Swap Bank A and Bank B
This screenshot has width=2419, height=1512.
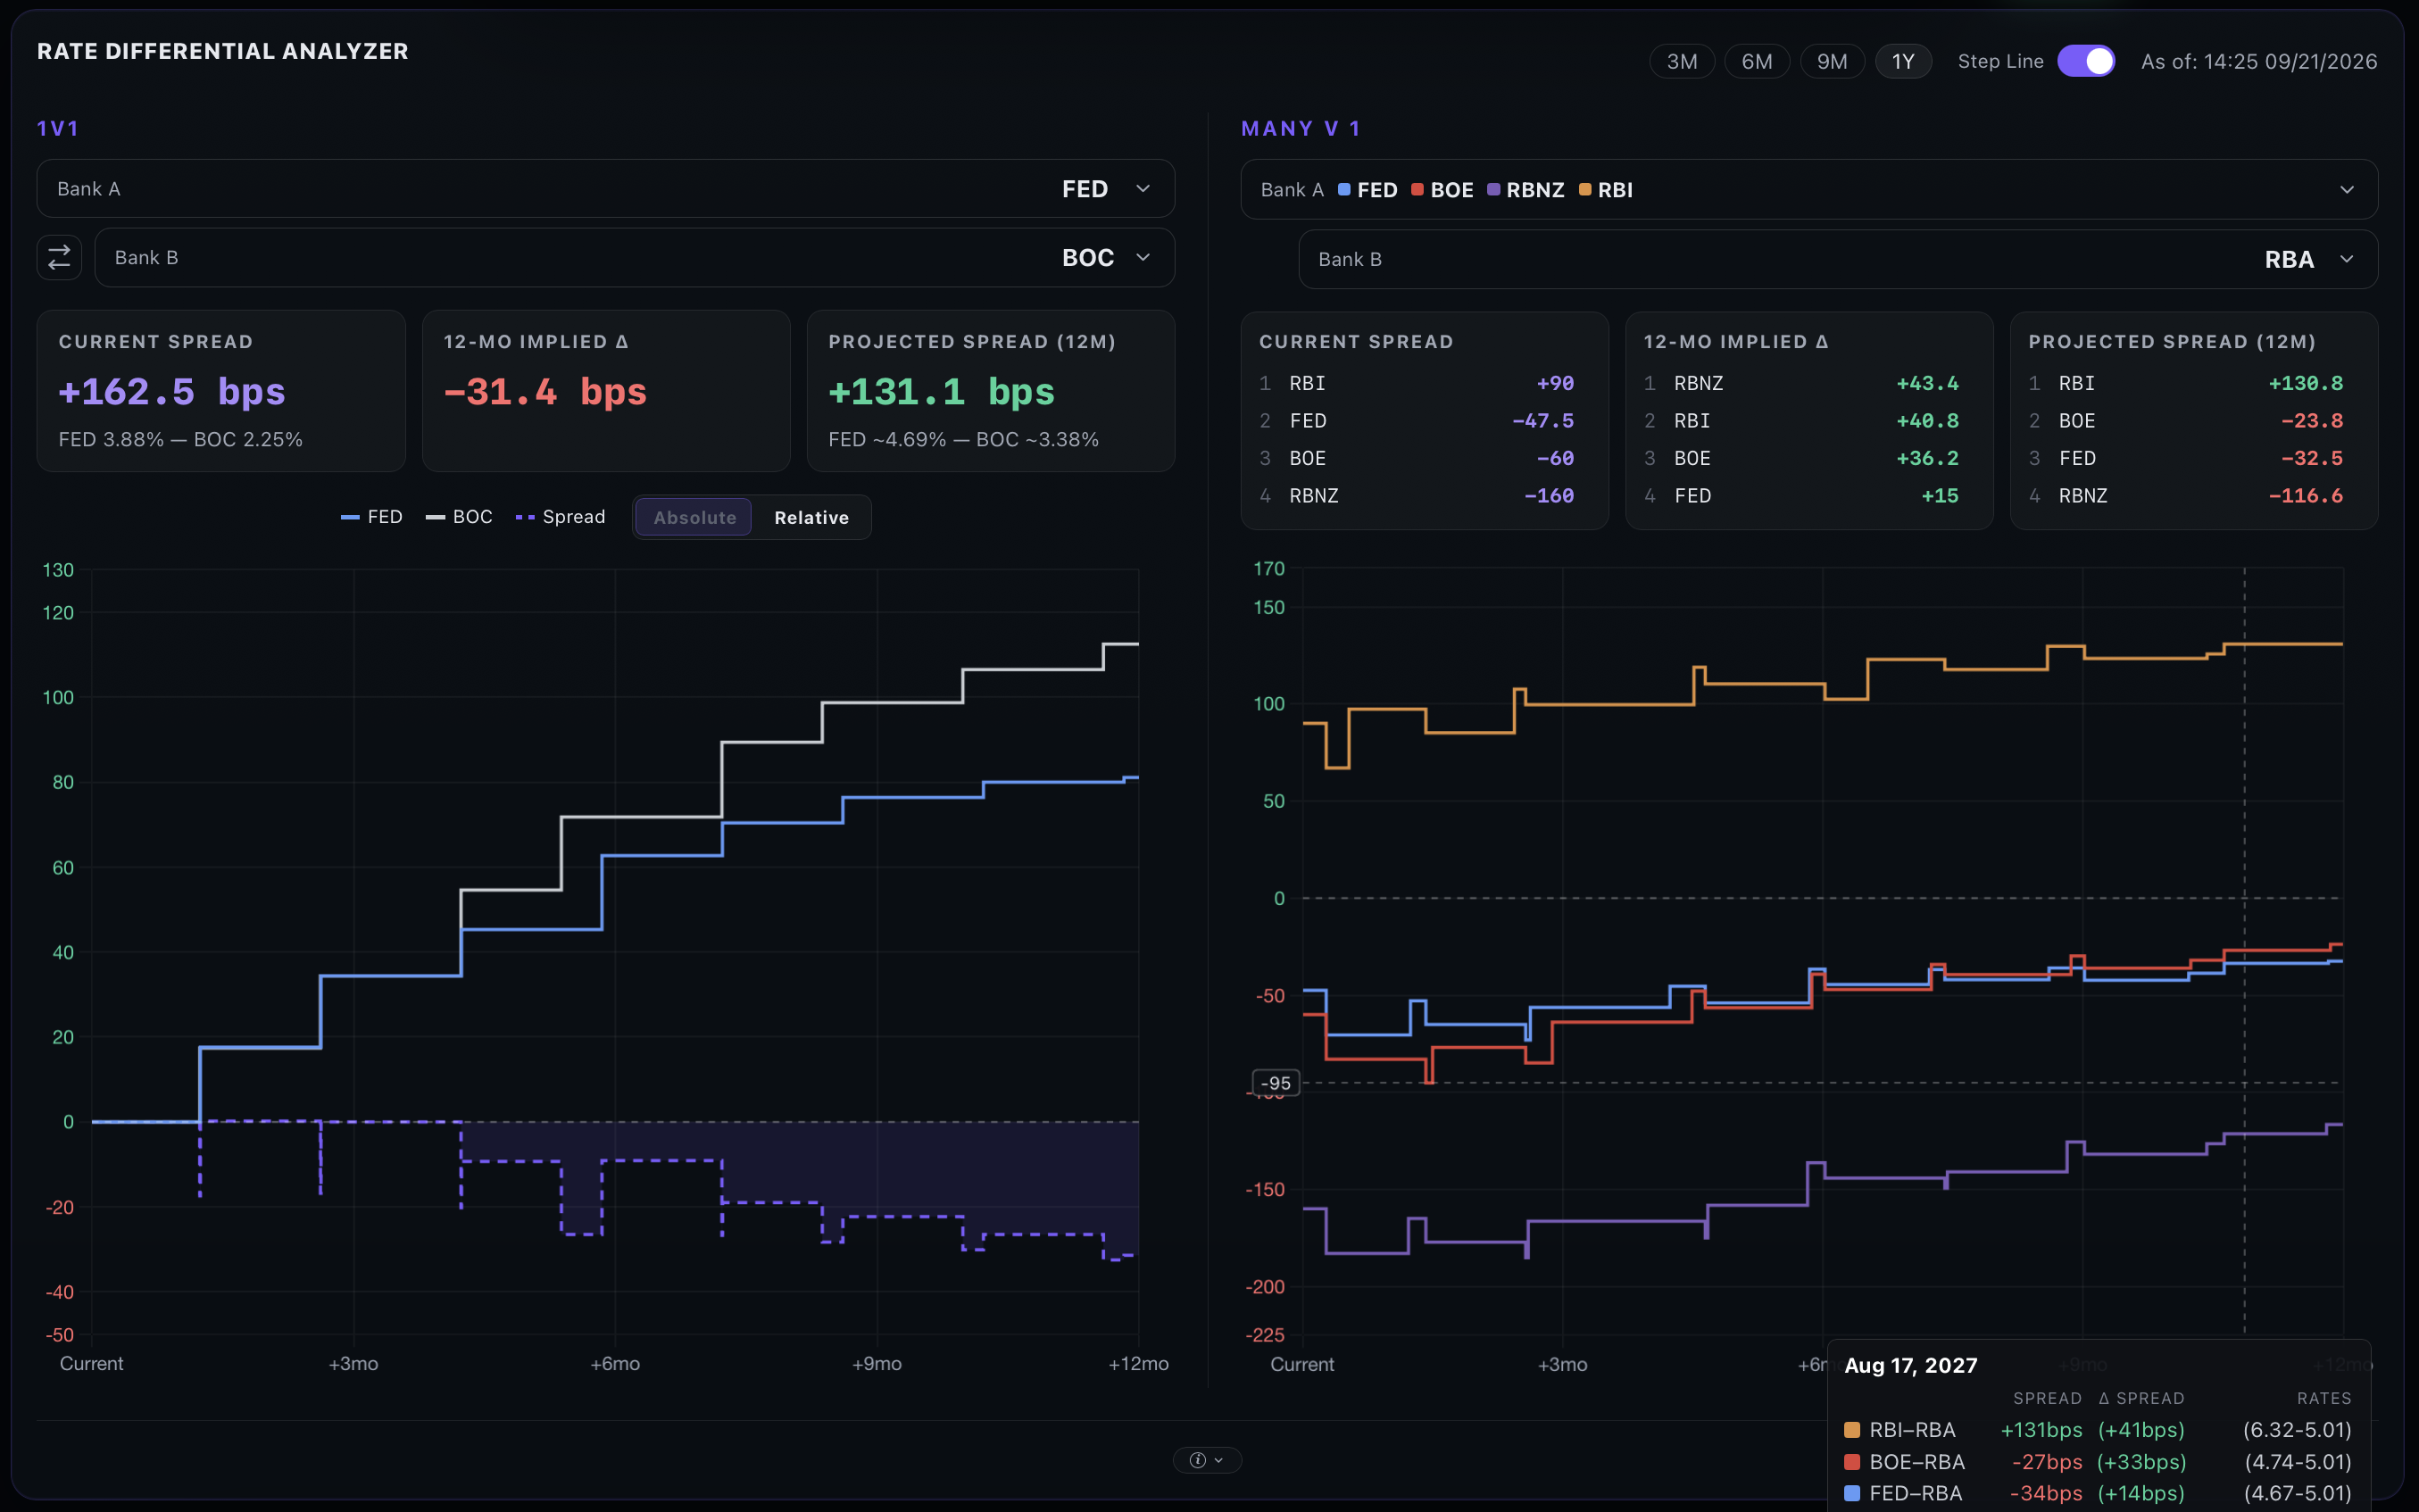tap(59, 258)
